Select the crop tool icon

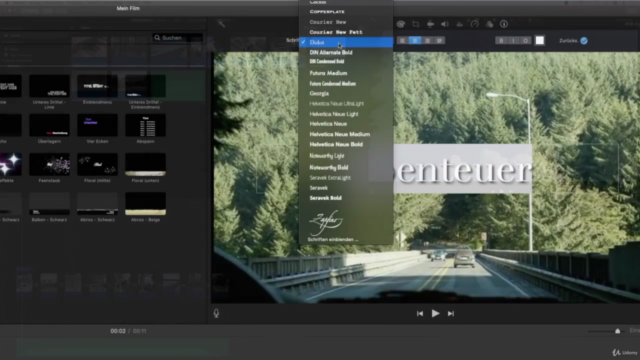[416, 24]
